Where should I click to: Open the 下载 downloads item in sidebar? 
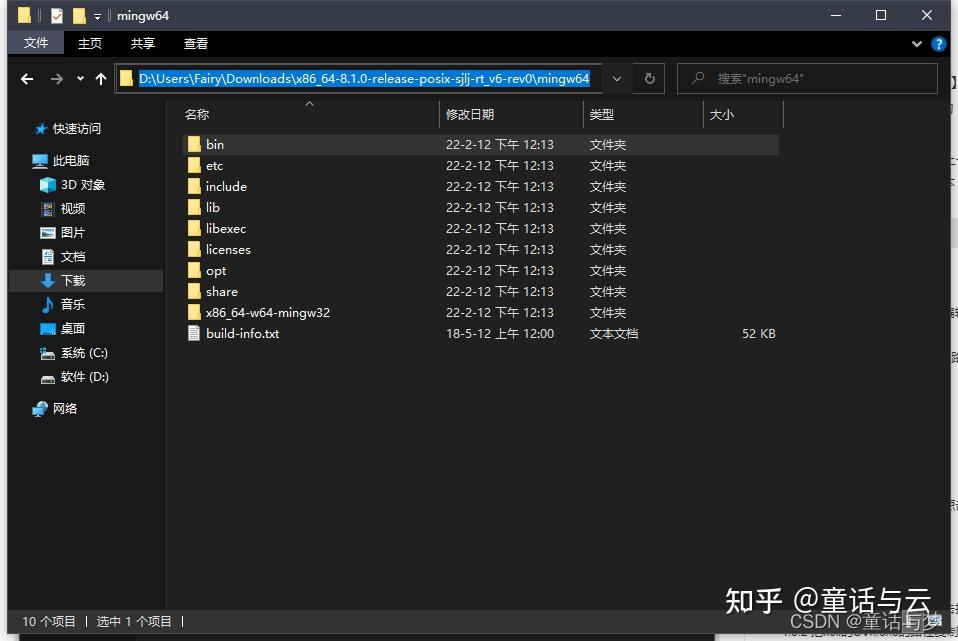coord(71,280)
